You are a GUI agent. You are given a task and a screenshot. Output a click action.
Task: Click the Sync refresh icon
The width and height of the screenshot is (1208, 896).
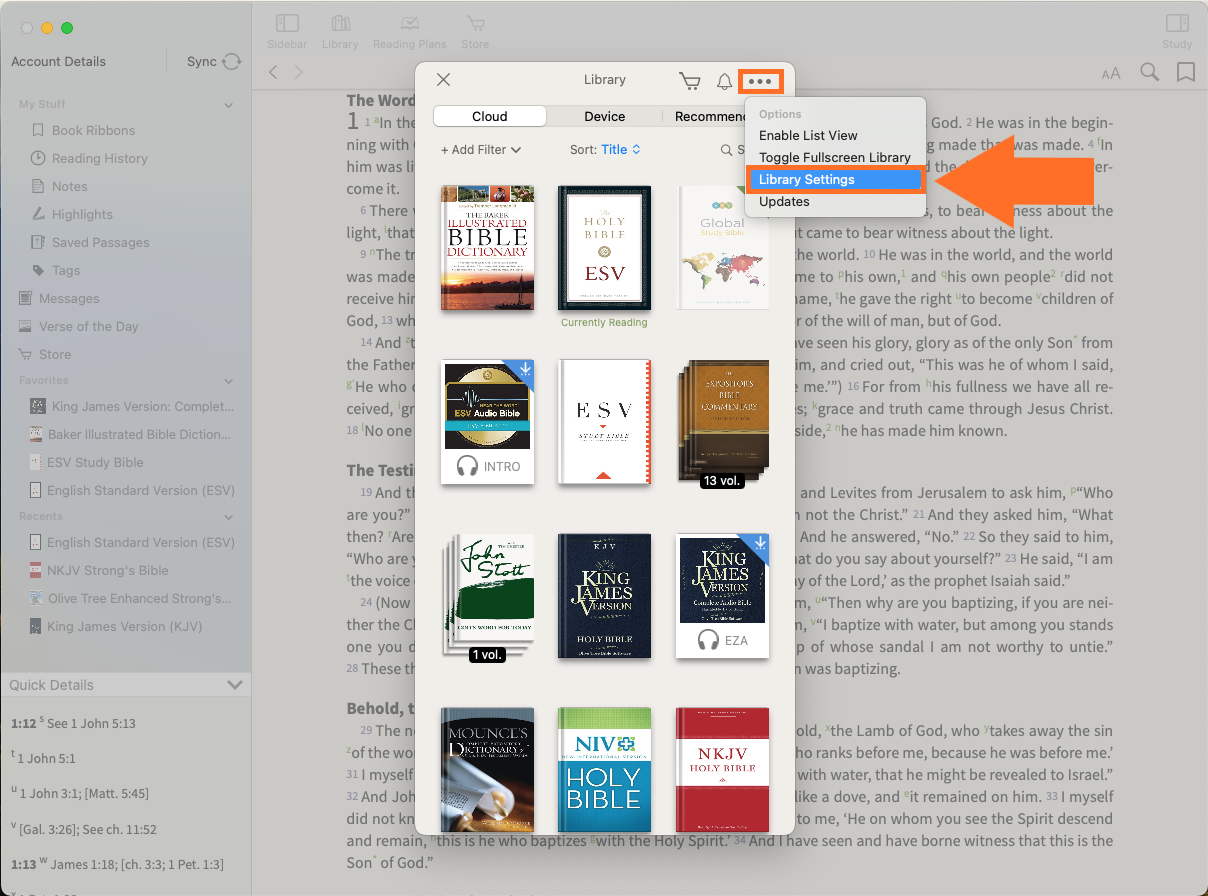(x=232, y=62)
